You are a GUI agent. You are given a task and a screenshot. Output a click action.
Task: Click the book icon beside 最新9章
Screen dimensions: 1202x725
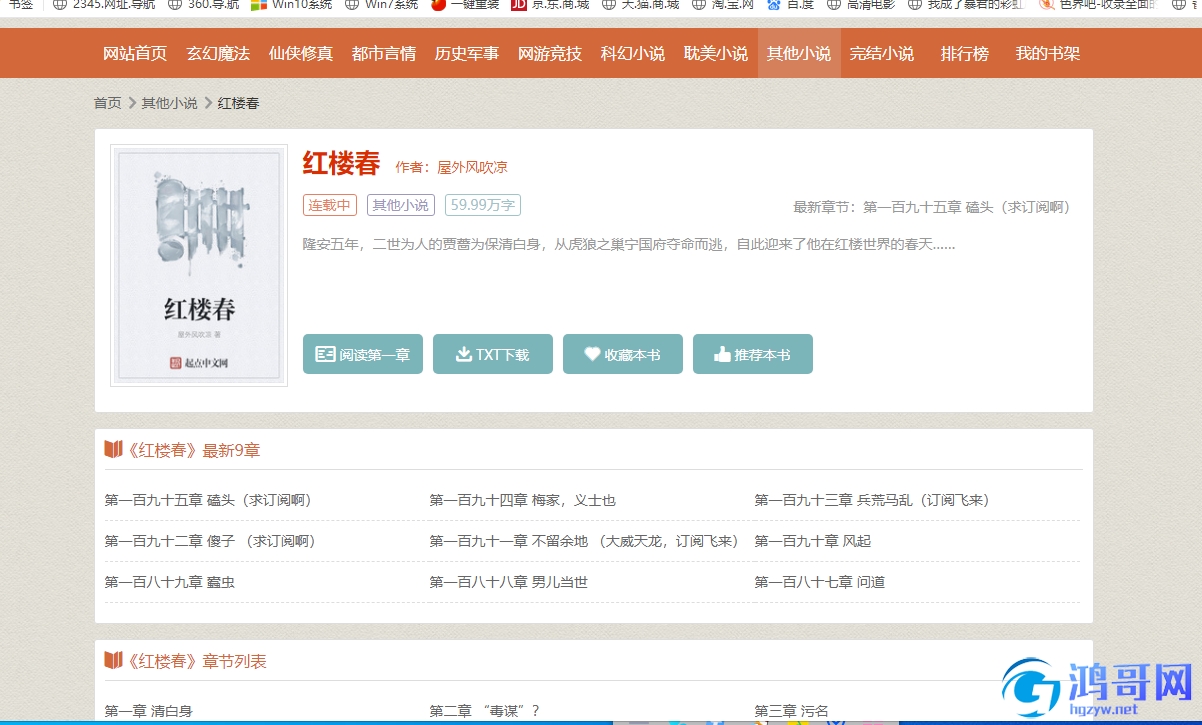click(x=114, y=449)
